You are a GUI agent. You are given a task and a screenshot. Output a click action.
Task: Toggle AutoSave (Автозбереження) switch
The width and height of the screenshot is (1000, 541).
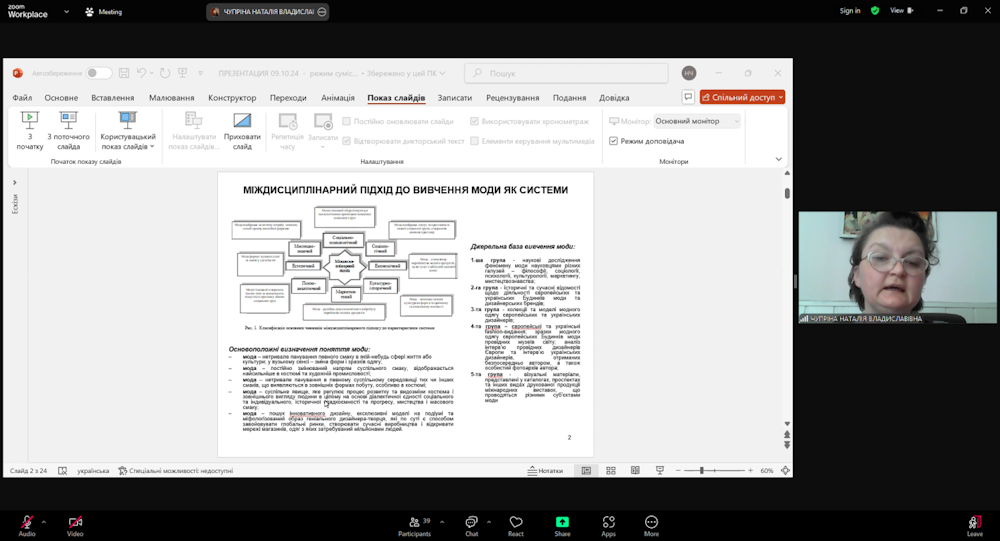point(99,73)
